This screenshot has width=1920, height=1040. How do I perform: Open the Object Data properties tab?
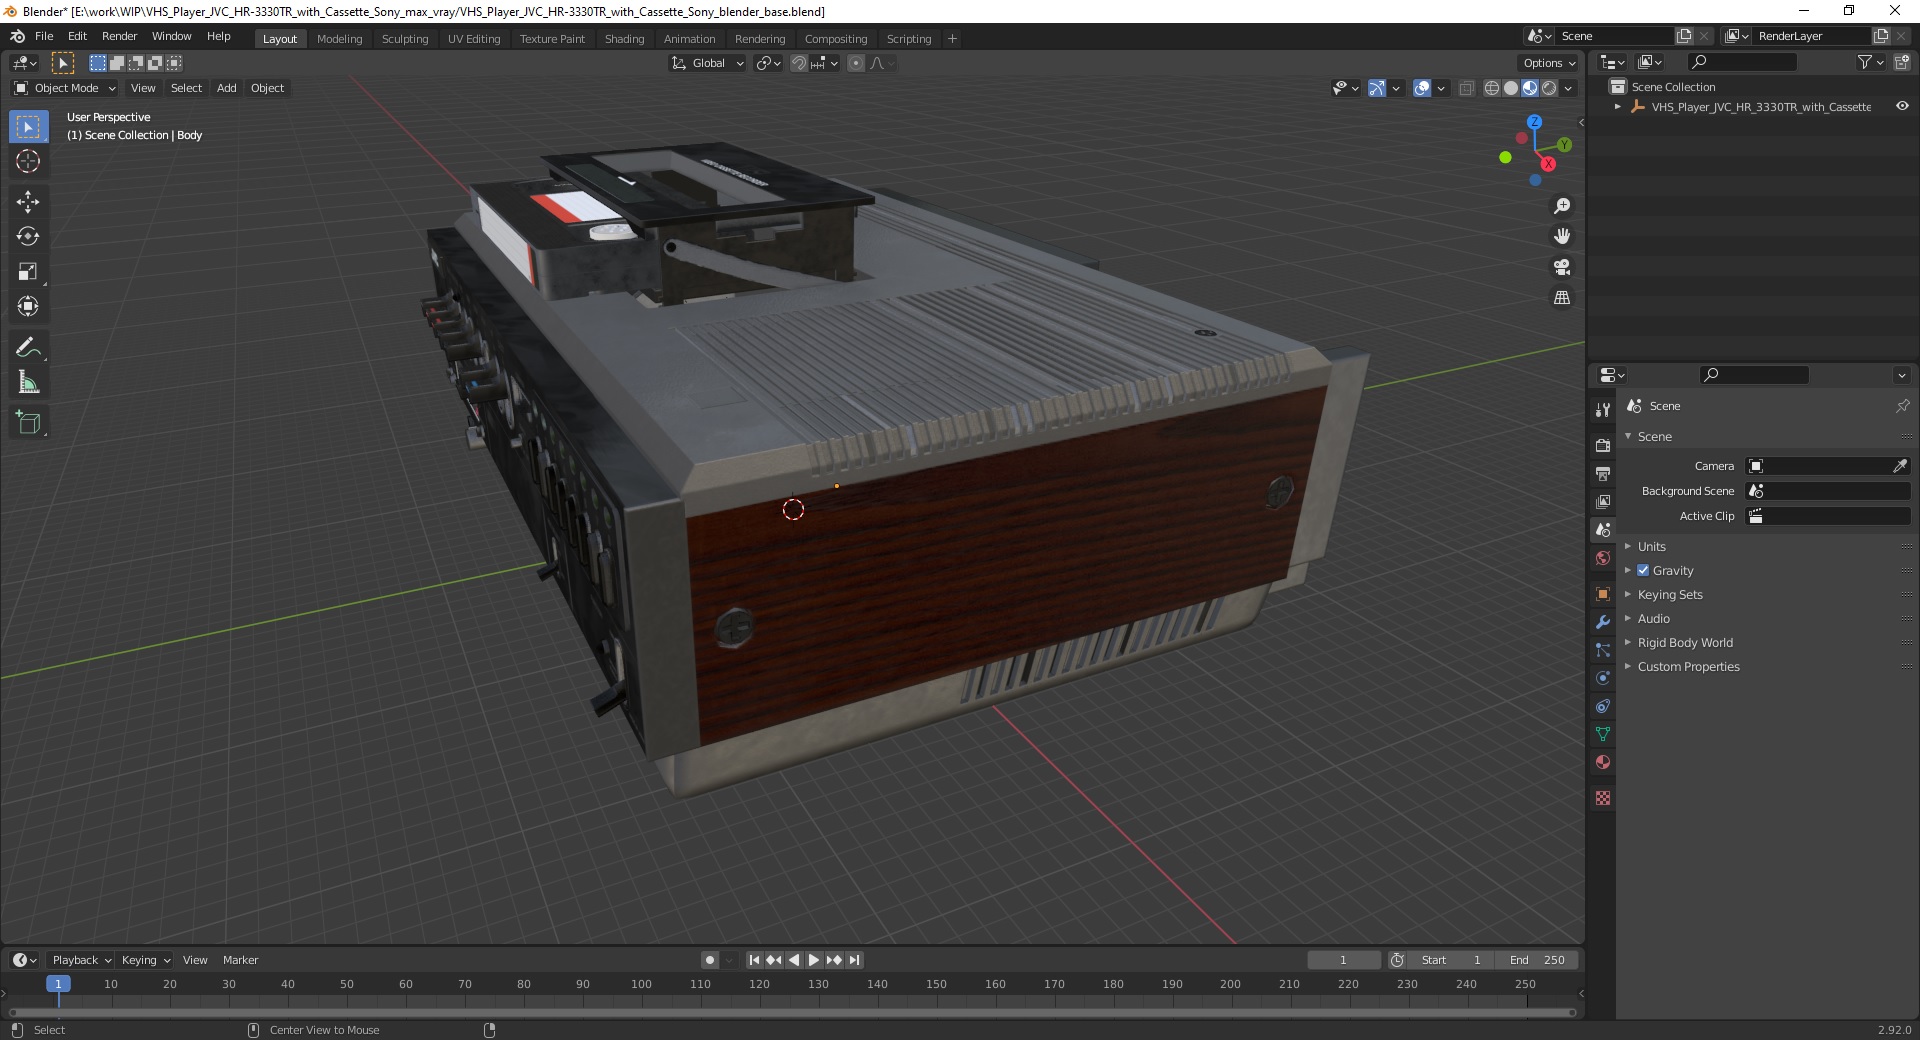pyautogui.click(x=1603, y=734)
